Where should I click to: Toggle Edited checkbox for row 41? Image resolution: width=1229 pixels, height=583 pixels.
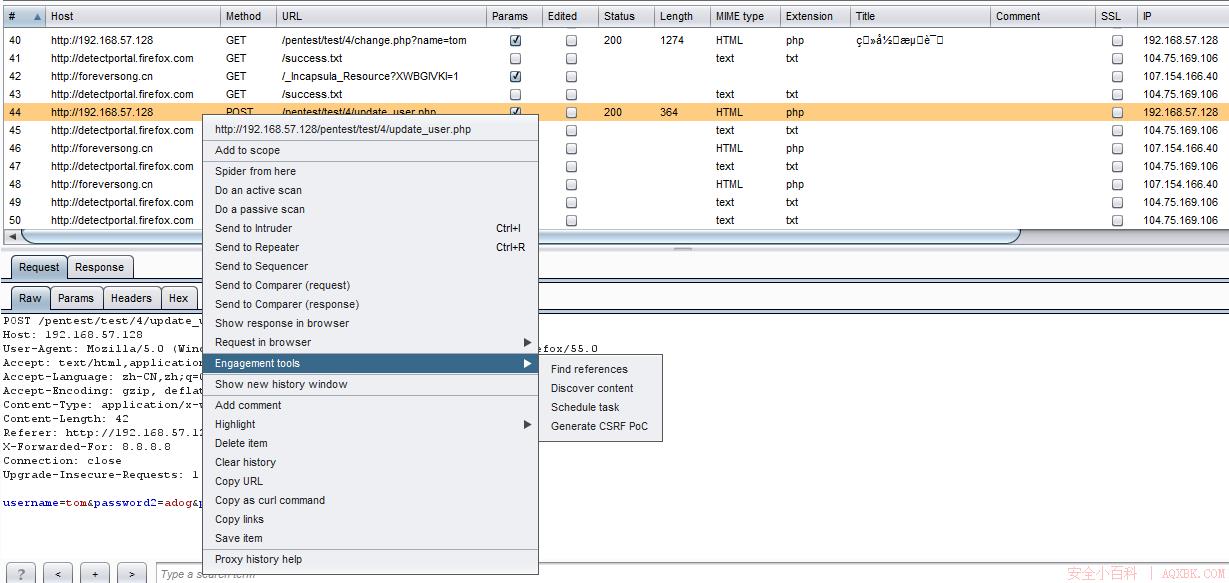(x=571, y=59)
